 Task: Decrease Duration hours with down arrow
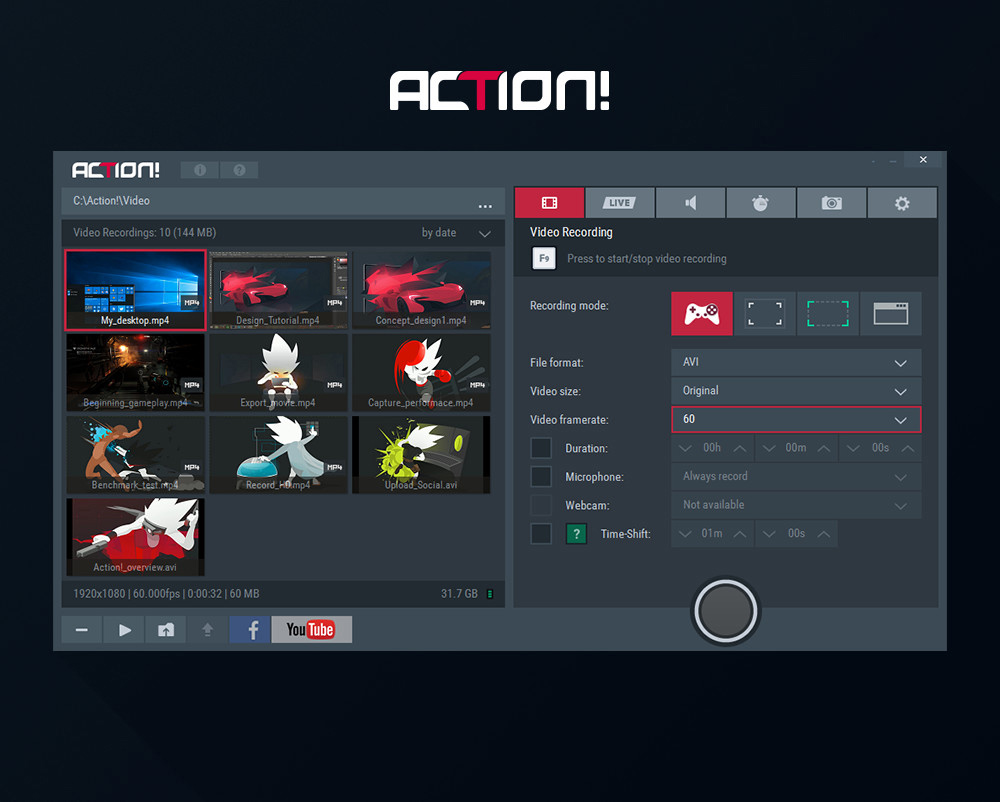click(685, 448)
